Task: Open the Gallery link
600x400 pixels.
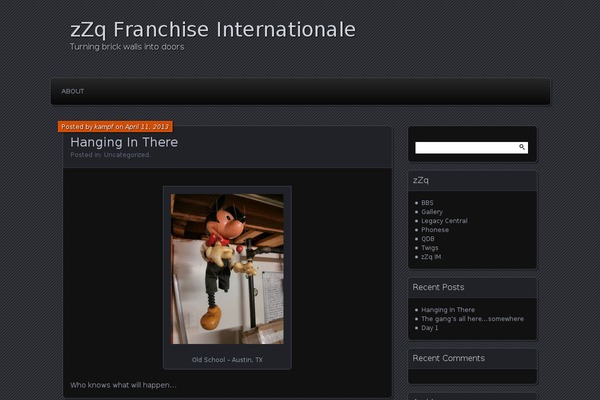Action: pos(432,212)
